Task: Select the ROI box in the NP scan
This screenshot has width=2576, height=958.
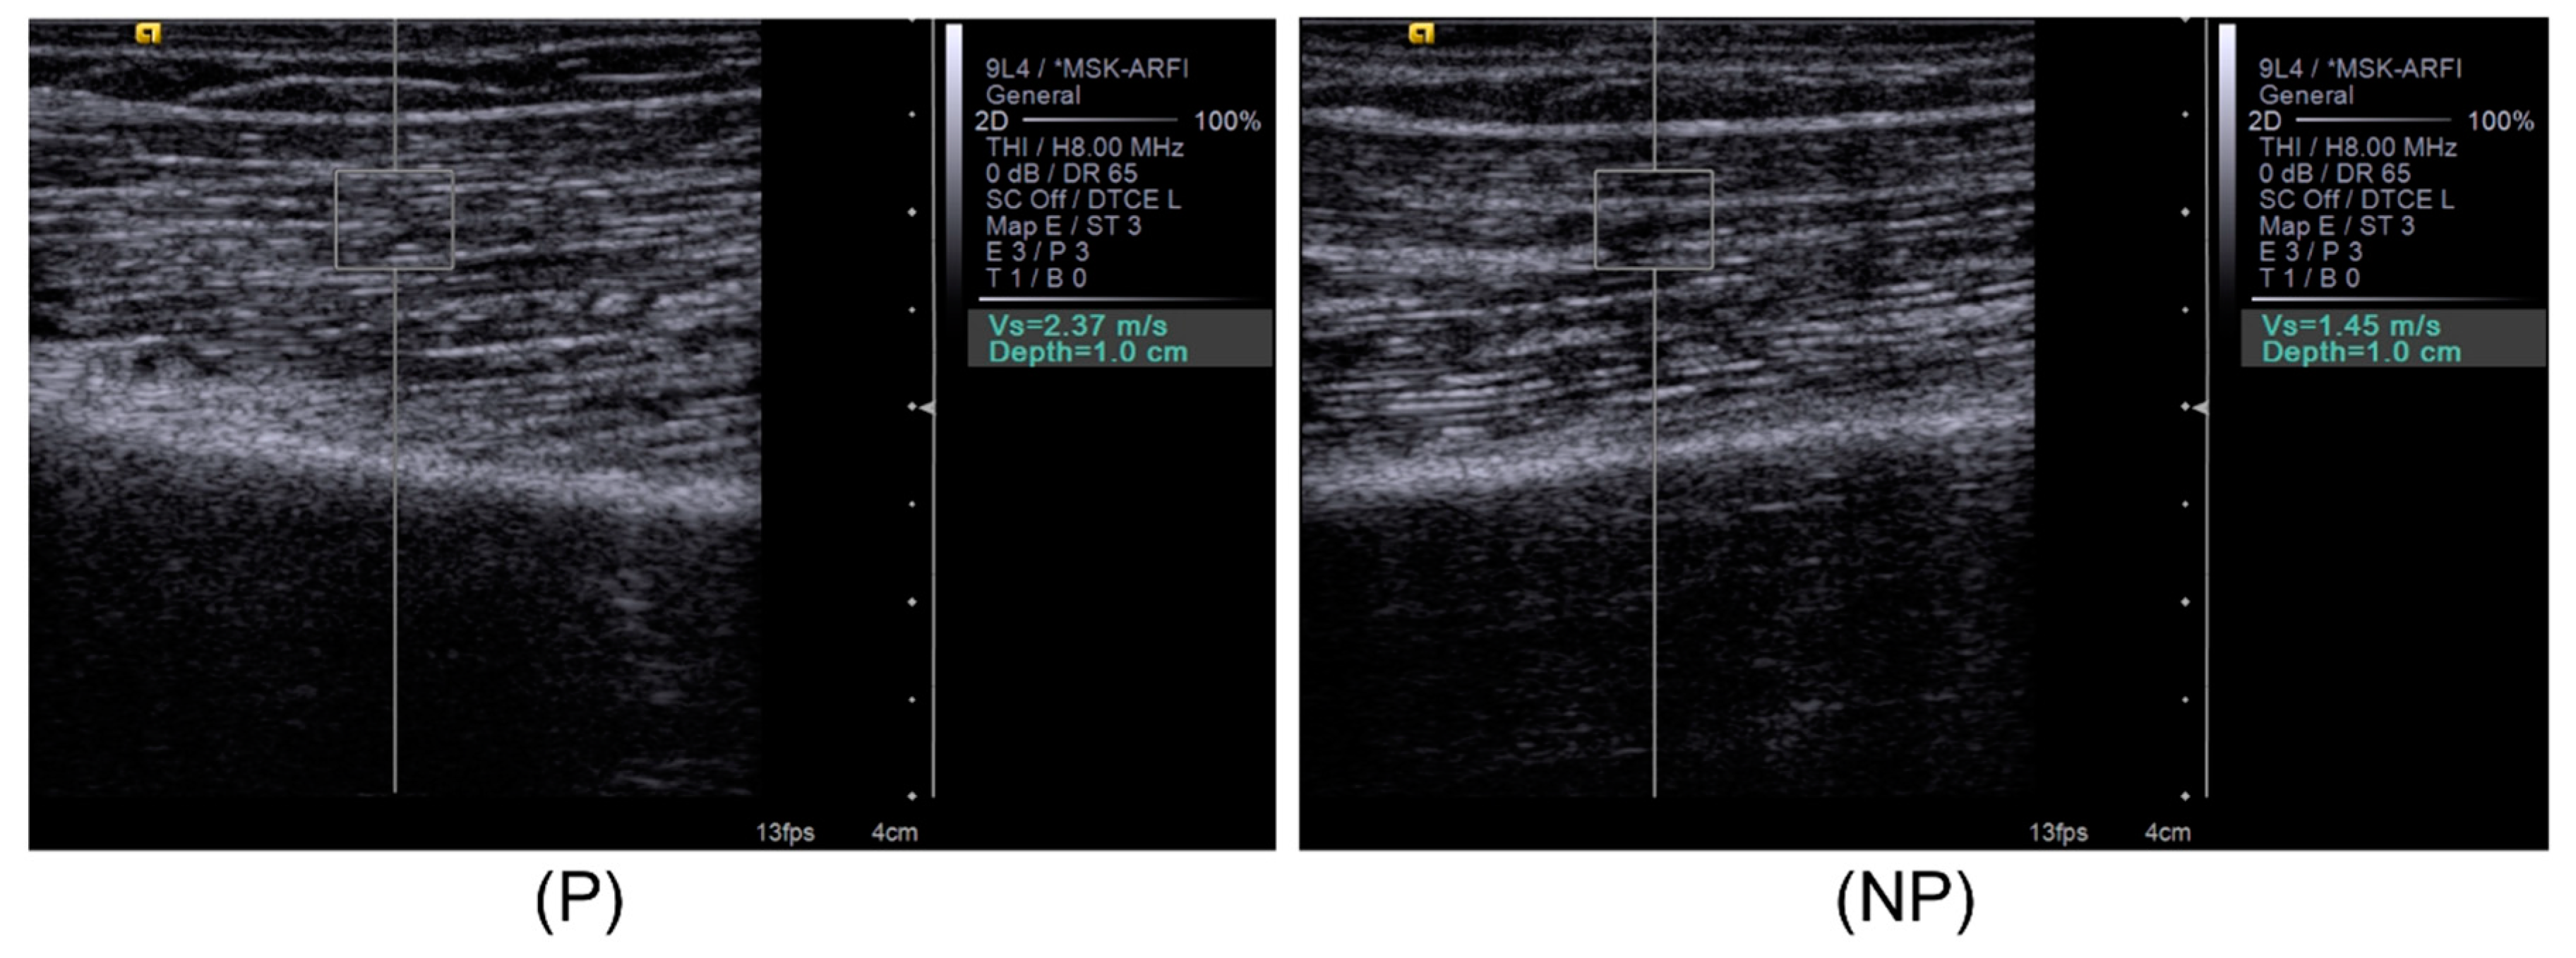Action: 1654,220
